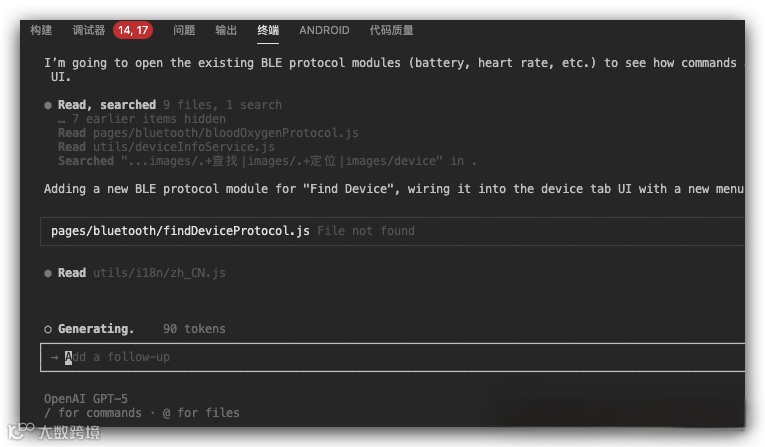Open the 代码质量 tab
765x447 pixels.
tap(391, 30)
